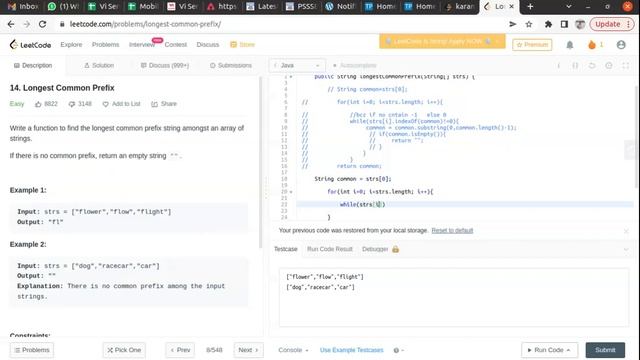Open Explore in top navigation
640x360 pixels.
click(71, 44)
